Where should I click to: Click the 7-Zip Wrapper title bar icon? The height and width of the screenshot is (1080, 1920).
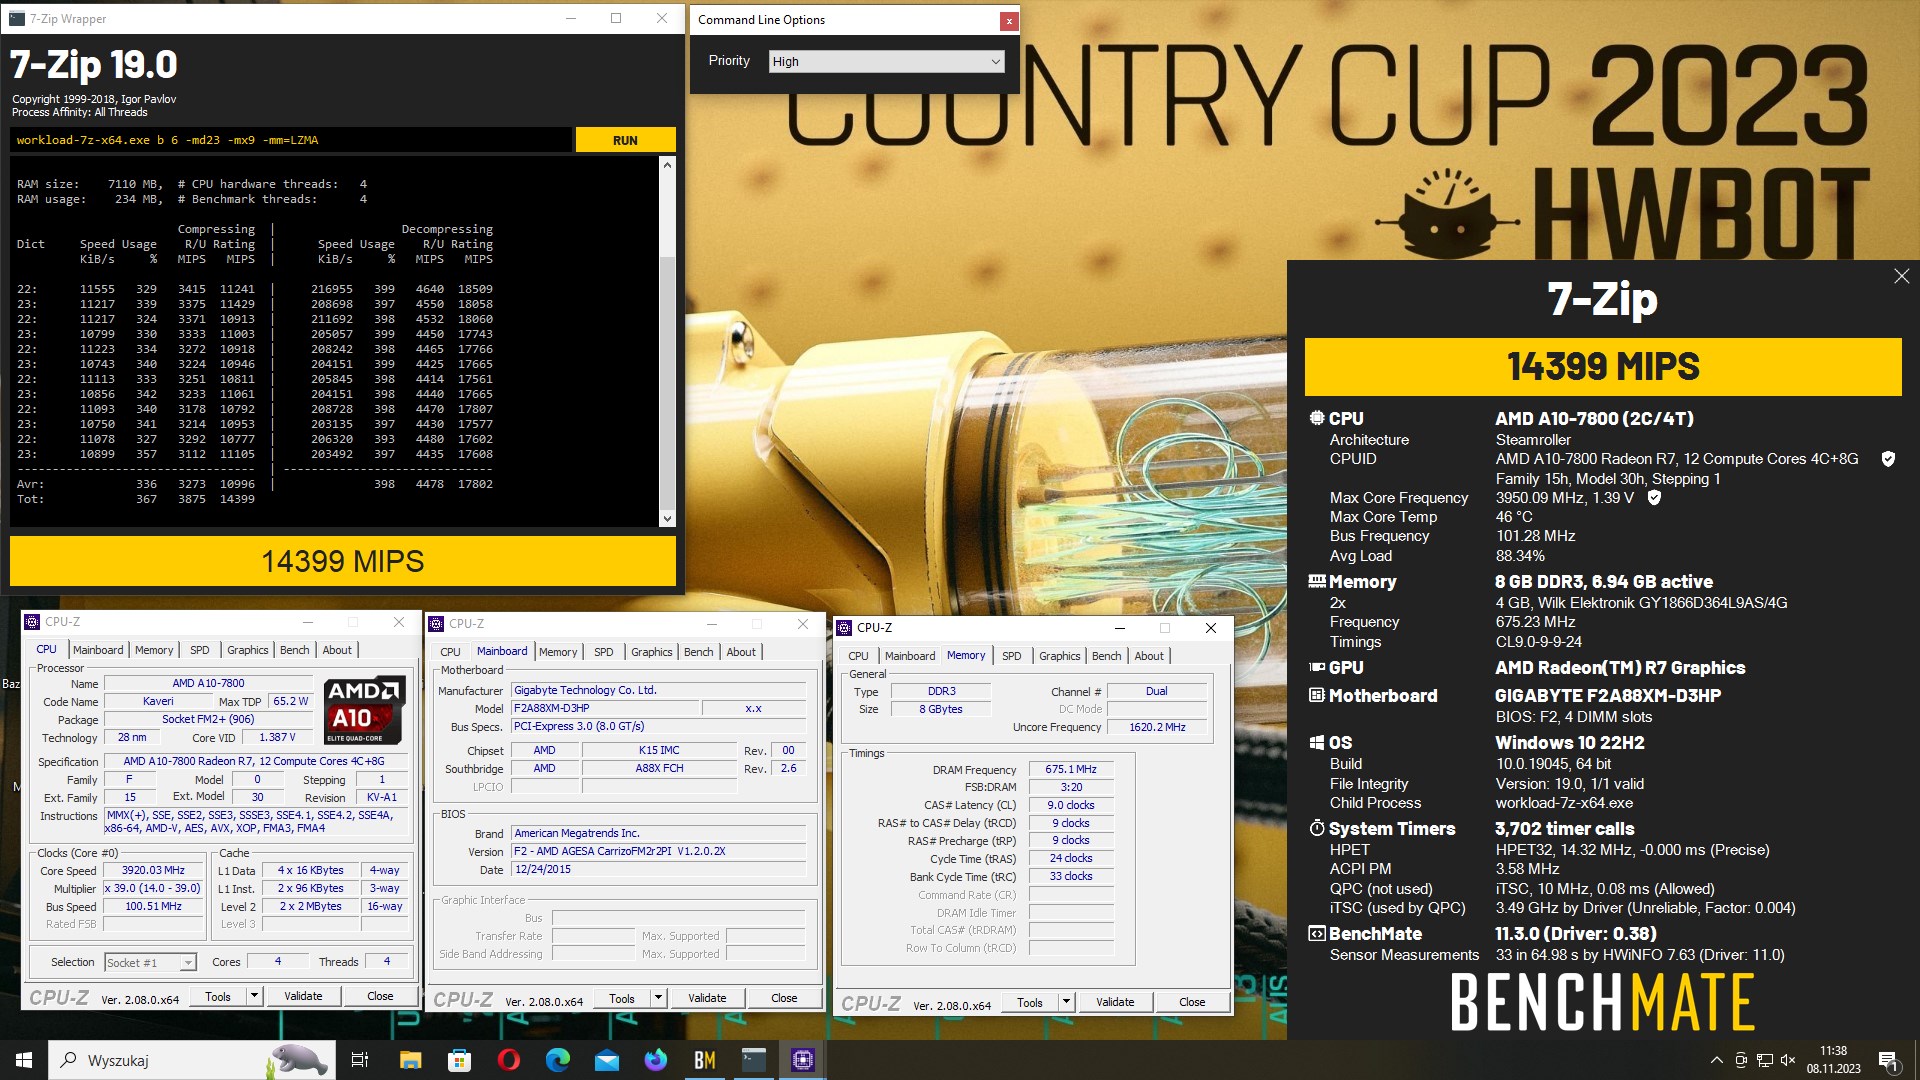(x=17, y=18)
